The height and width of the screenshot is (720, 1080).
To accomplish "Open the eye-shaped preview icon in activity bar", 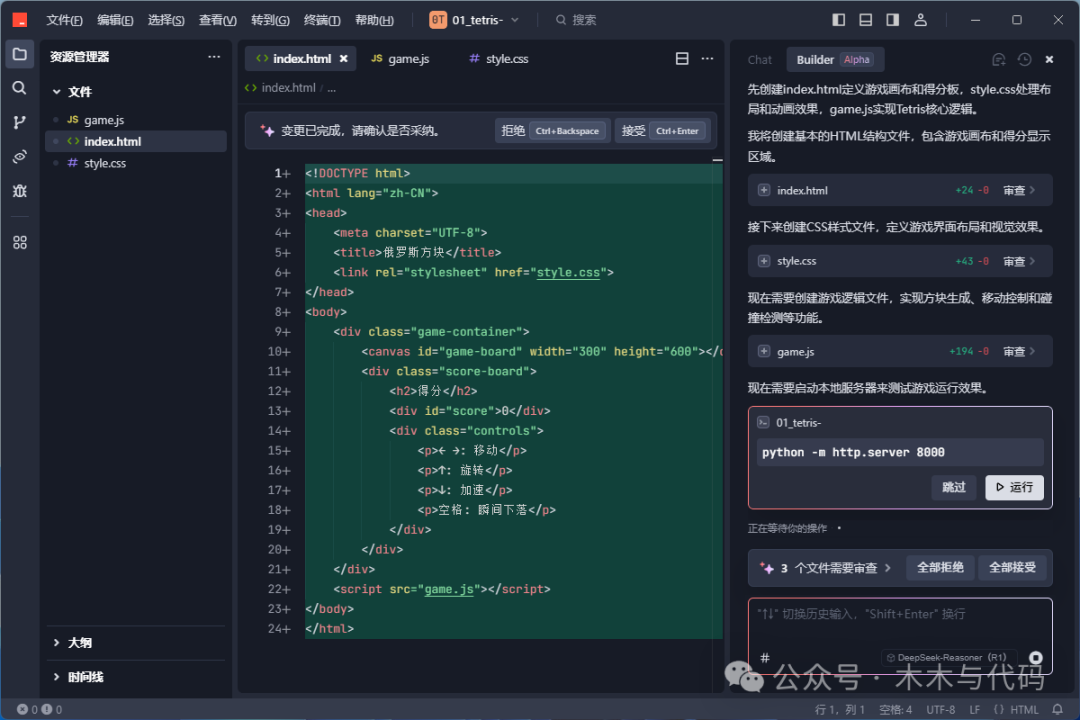I will (x=19, y=156).
